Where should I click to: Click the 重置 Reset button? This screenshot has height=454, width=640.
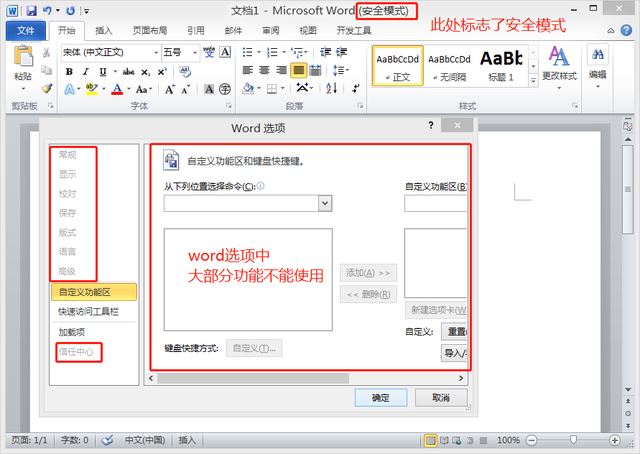tap(454, 332)
